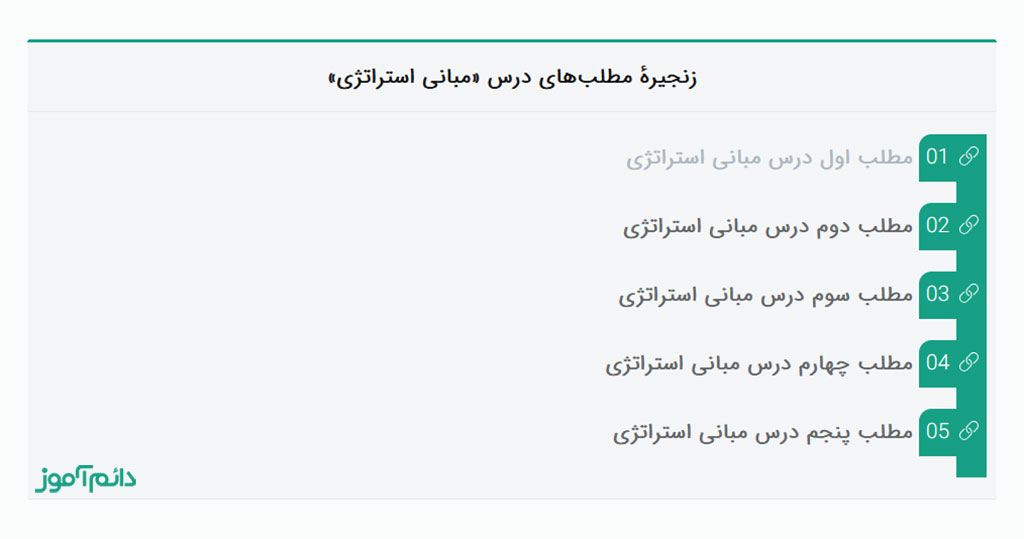Click the chain link icon beside 02

(x=968, y=226)
